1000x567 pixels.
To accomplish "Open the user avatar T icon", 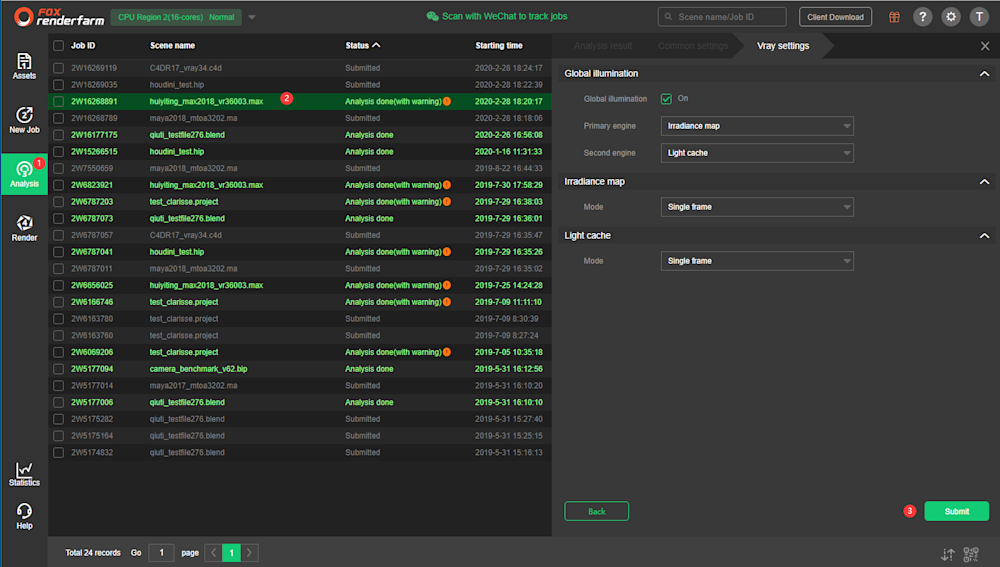I will click(x=979, y=17).
